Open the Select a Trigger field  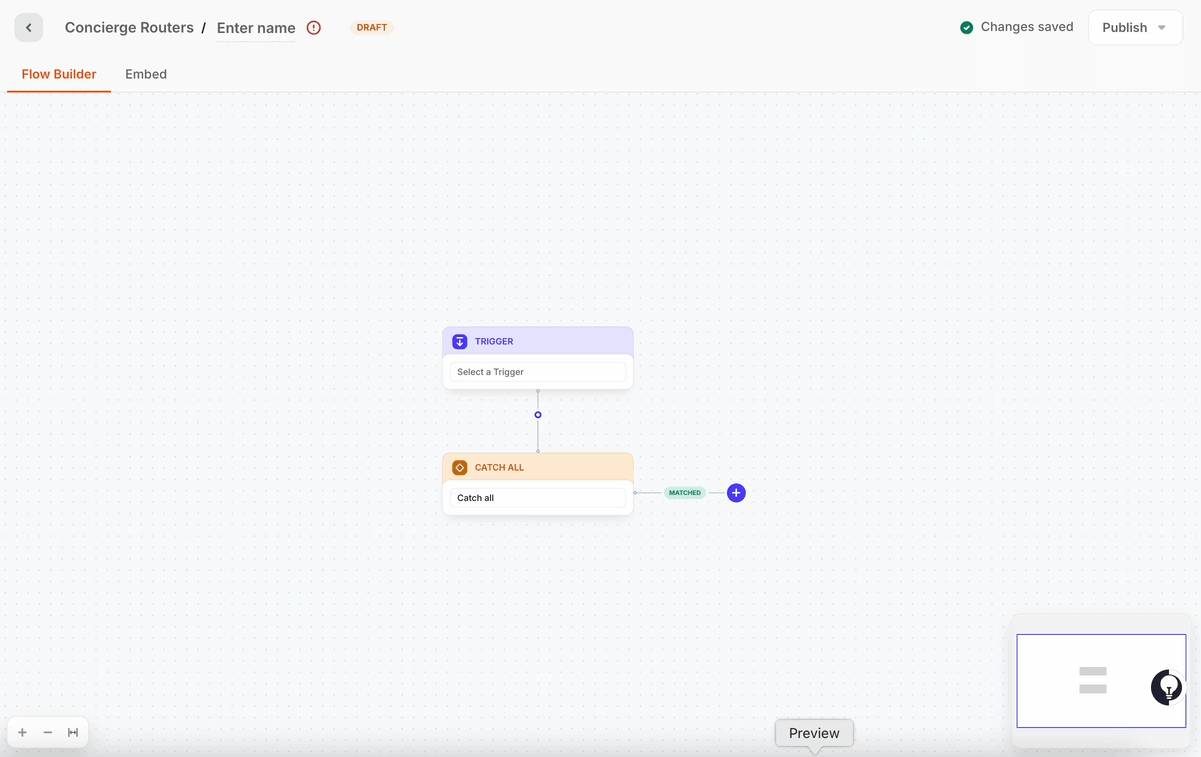tap(538, 372)
